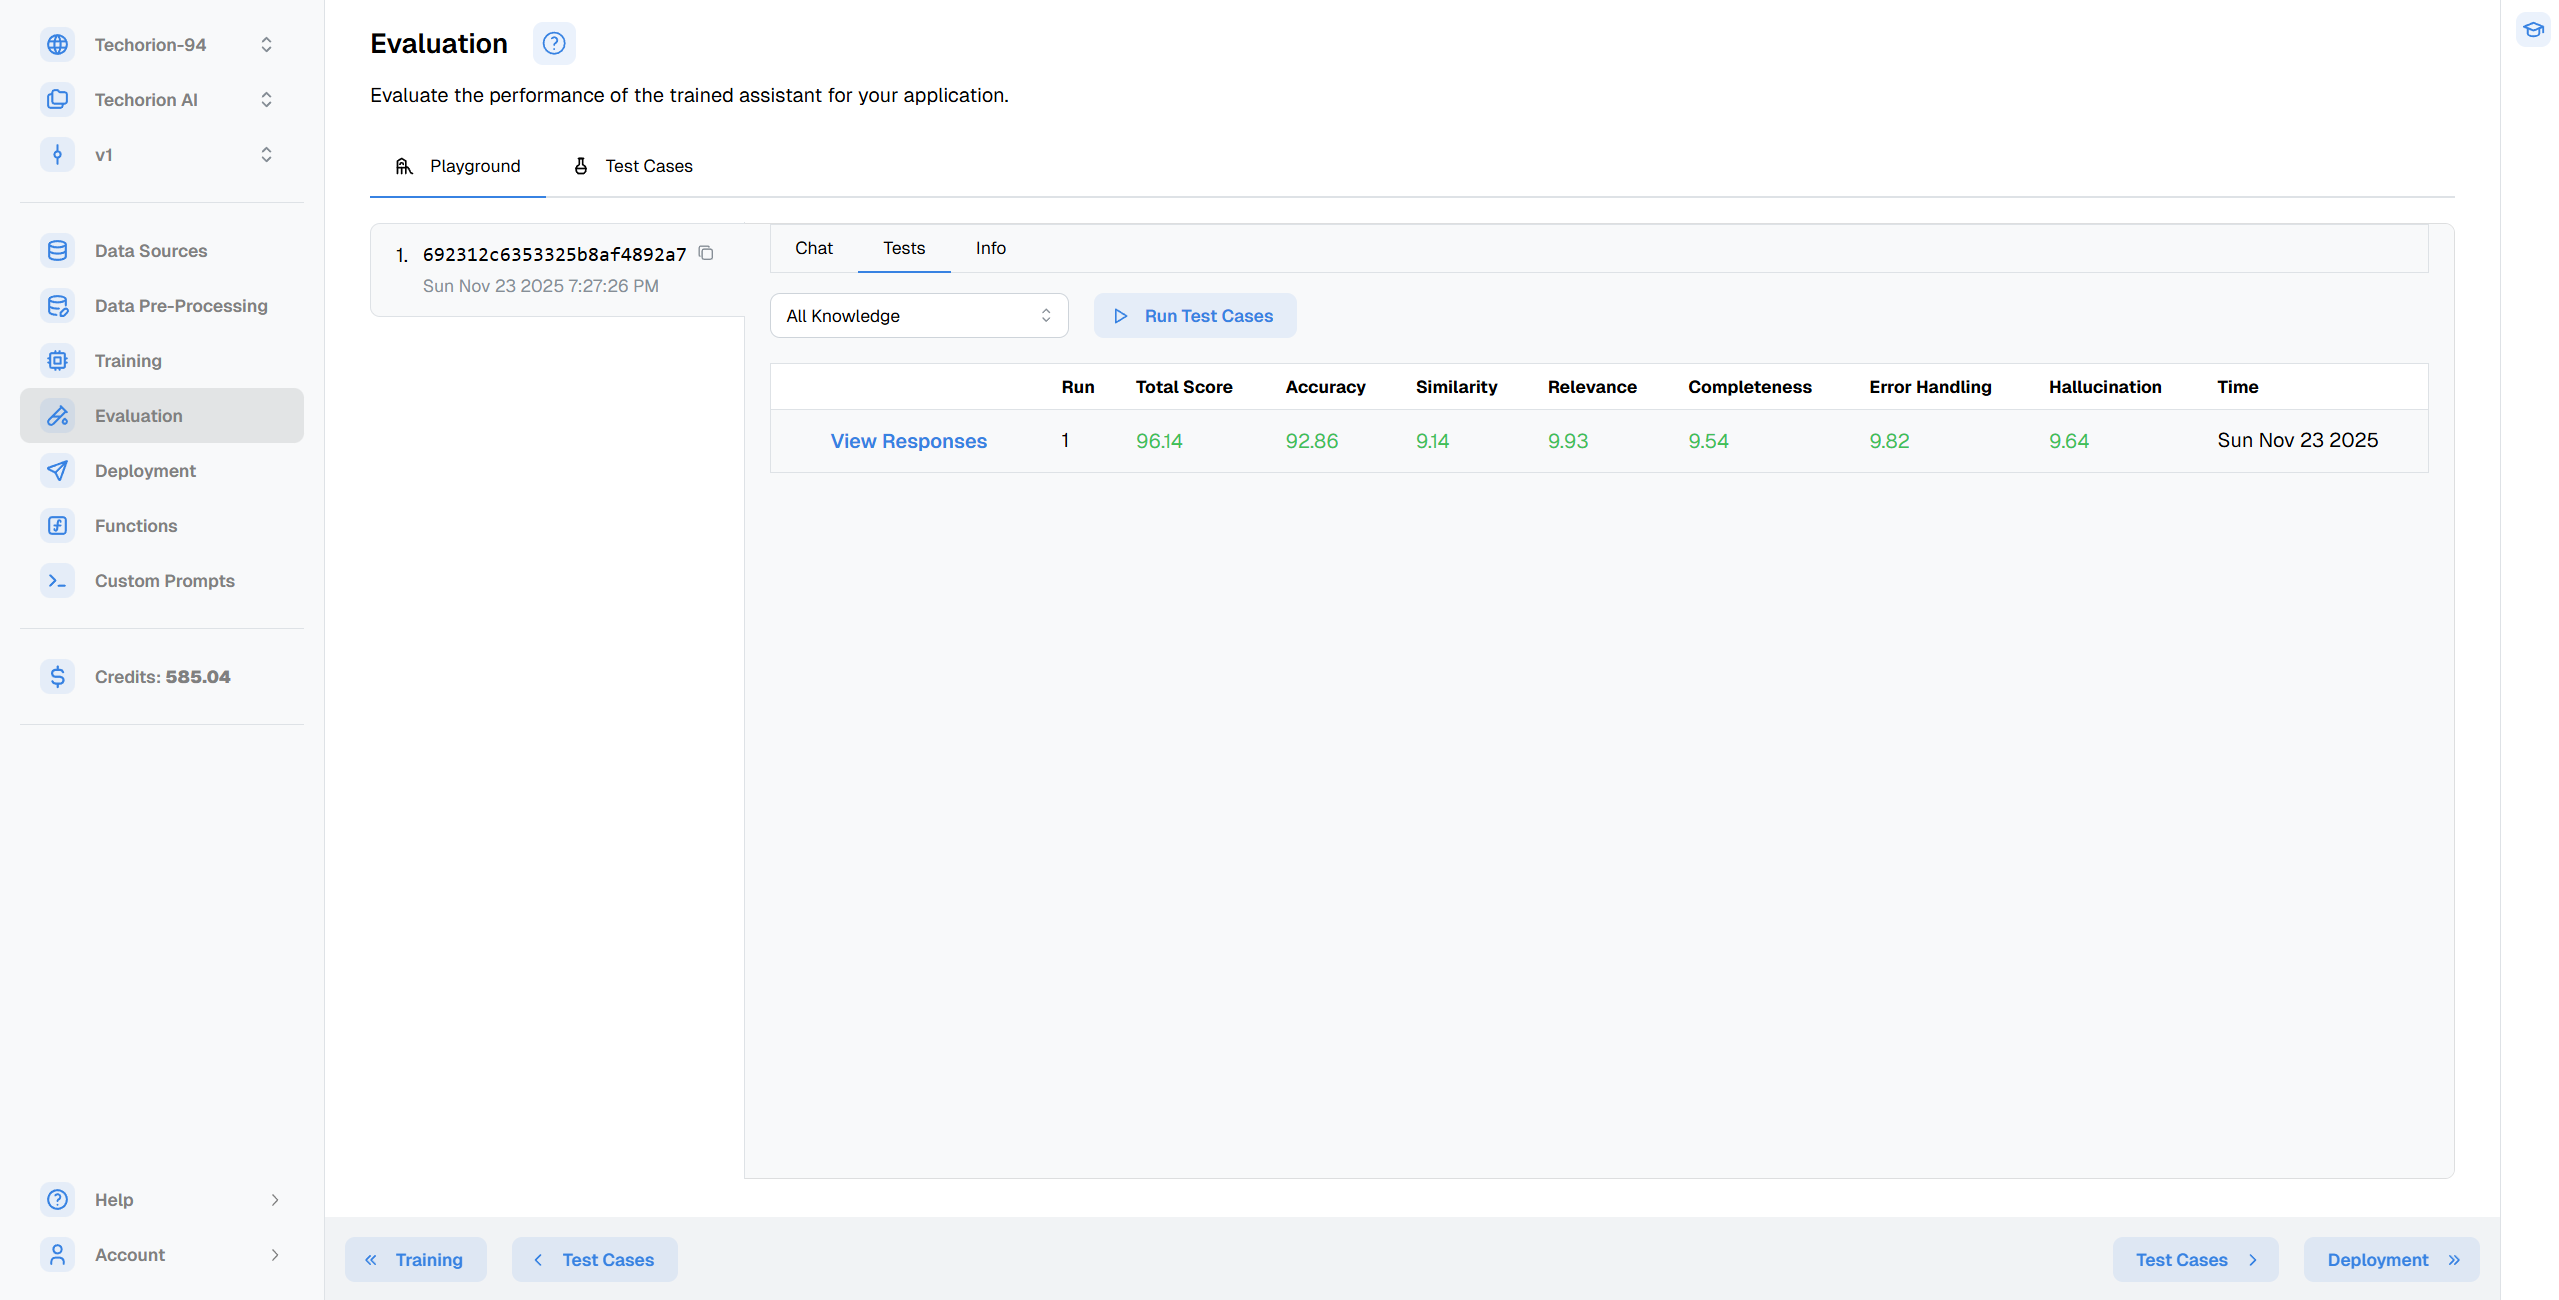This screenshot has height=1300, width=2559.
Task: Click the Evaluation pencil icon
Action: click(x=57, y=415)
